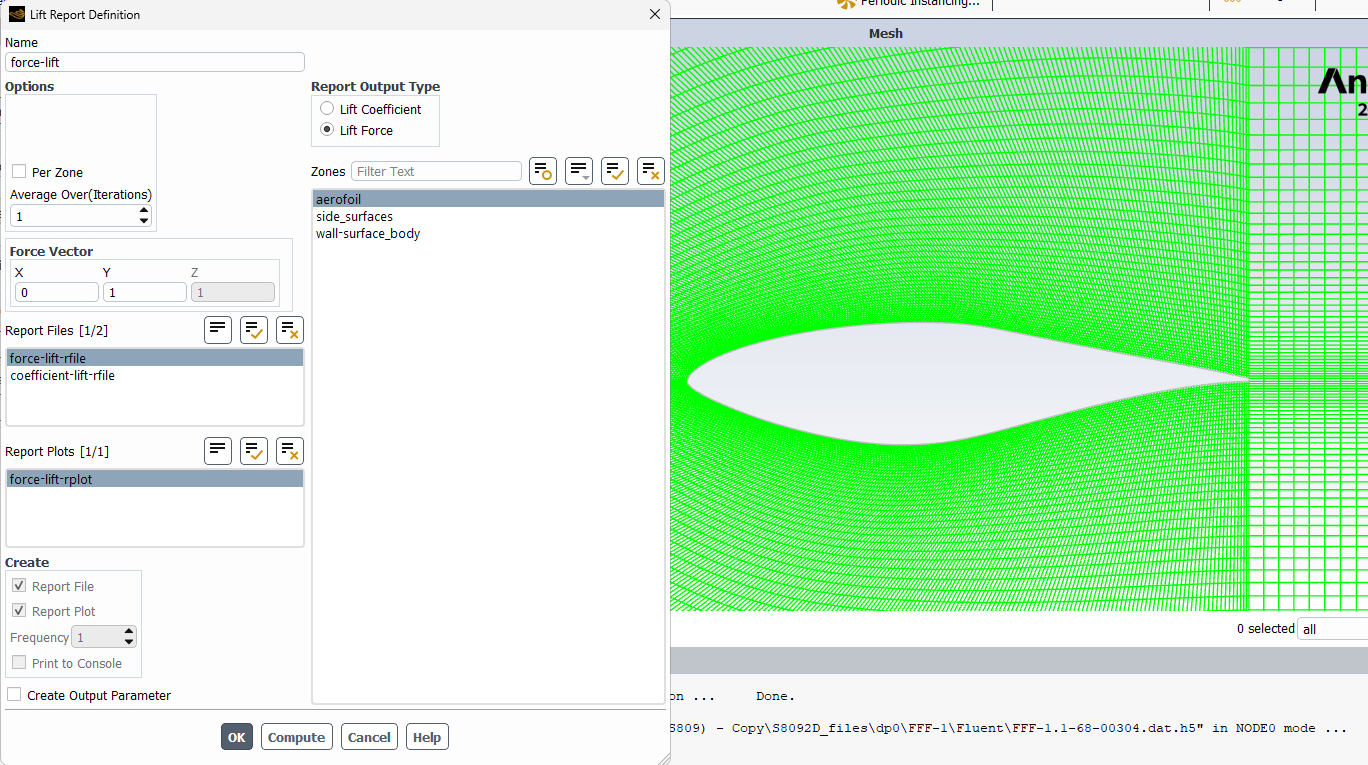The image size is (1368, 765).
Task: Increase Average Over Iterations with up arrow
Action: (144, 211)
